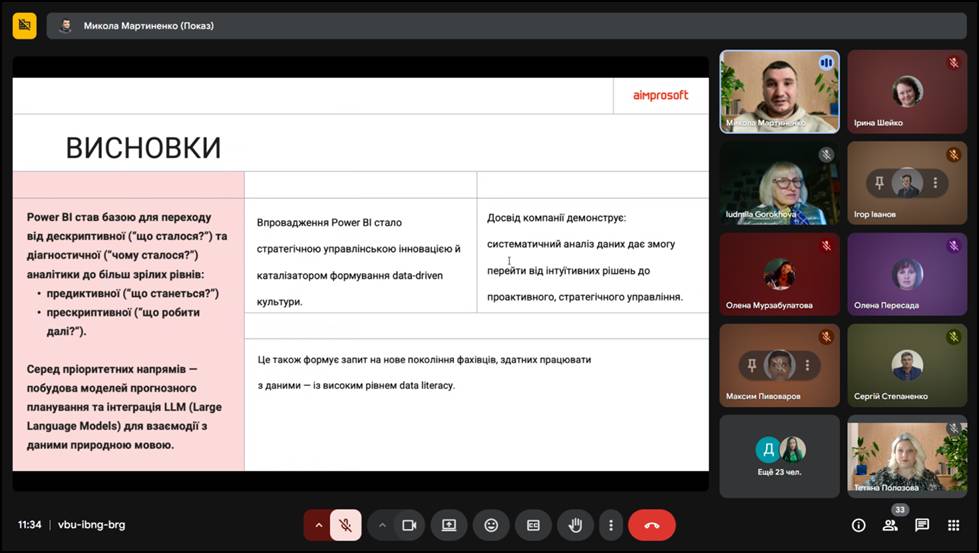Click the 'Ещё 23 чел.' participants tile
979x553 pixels.
[x=779, y=456]
